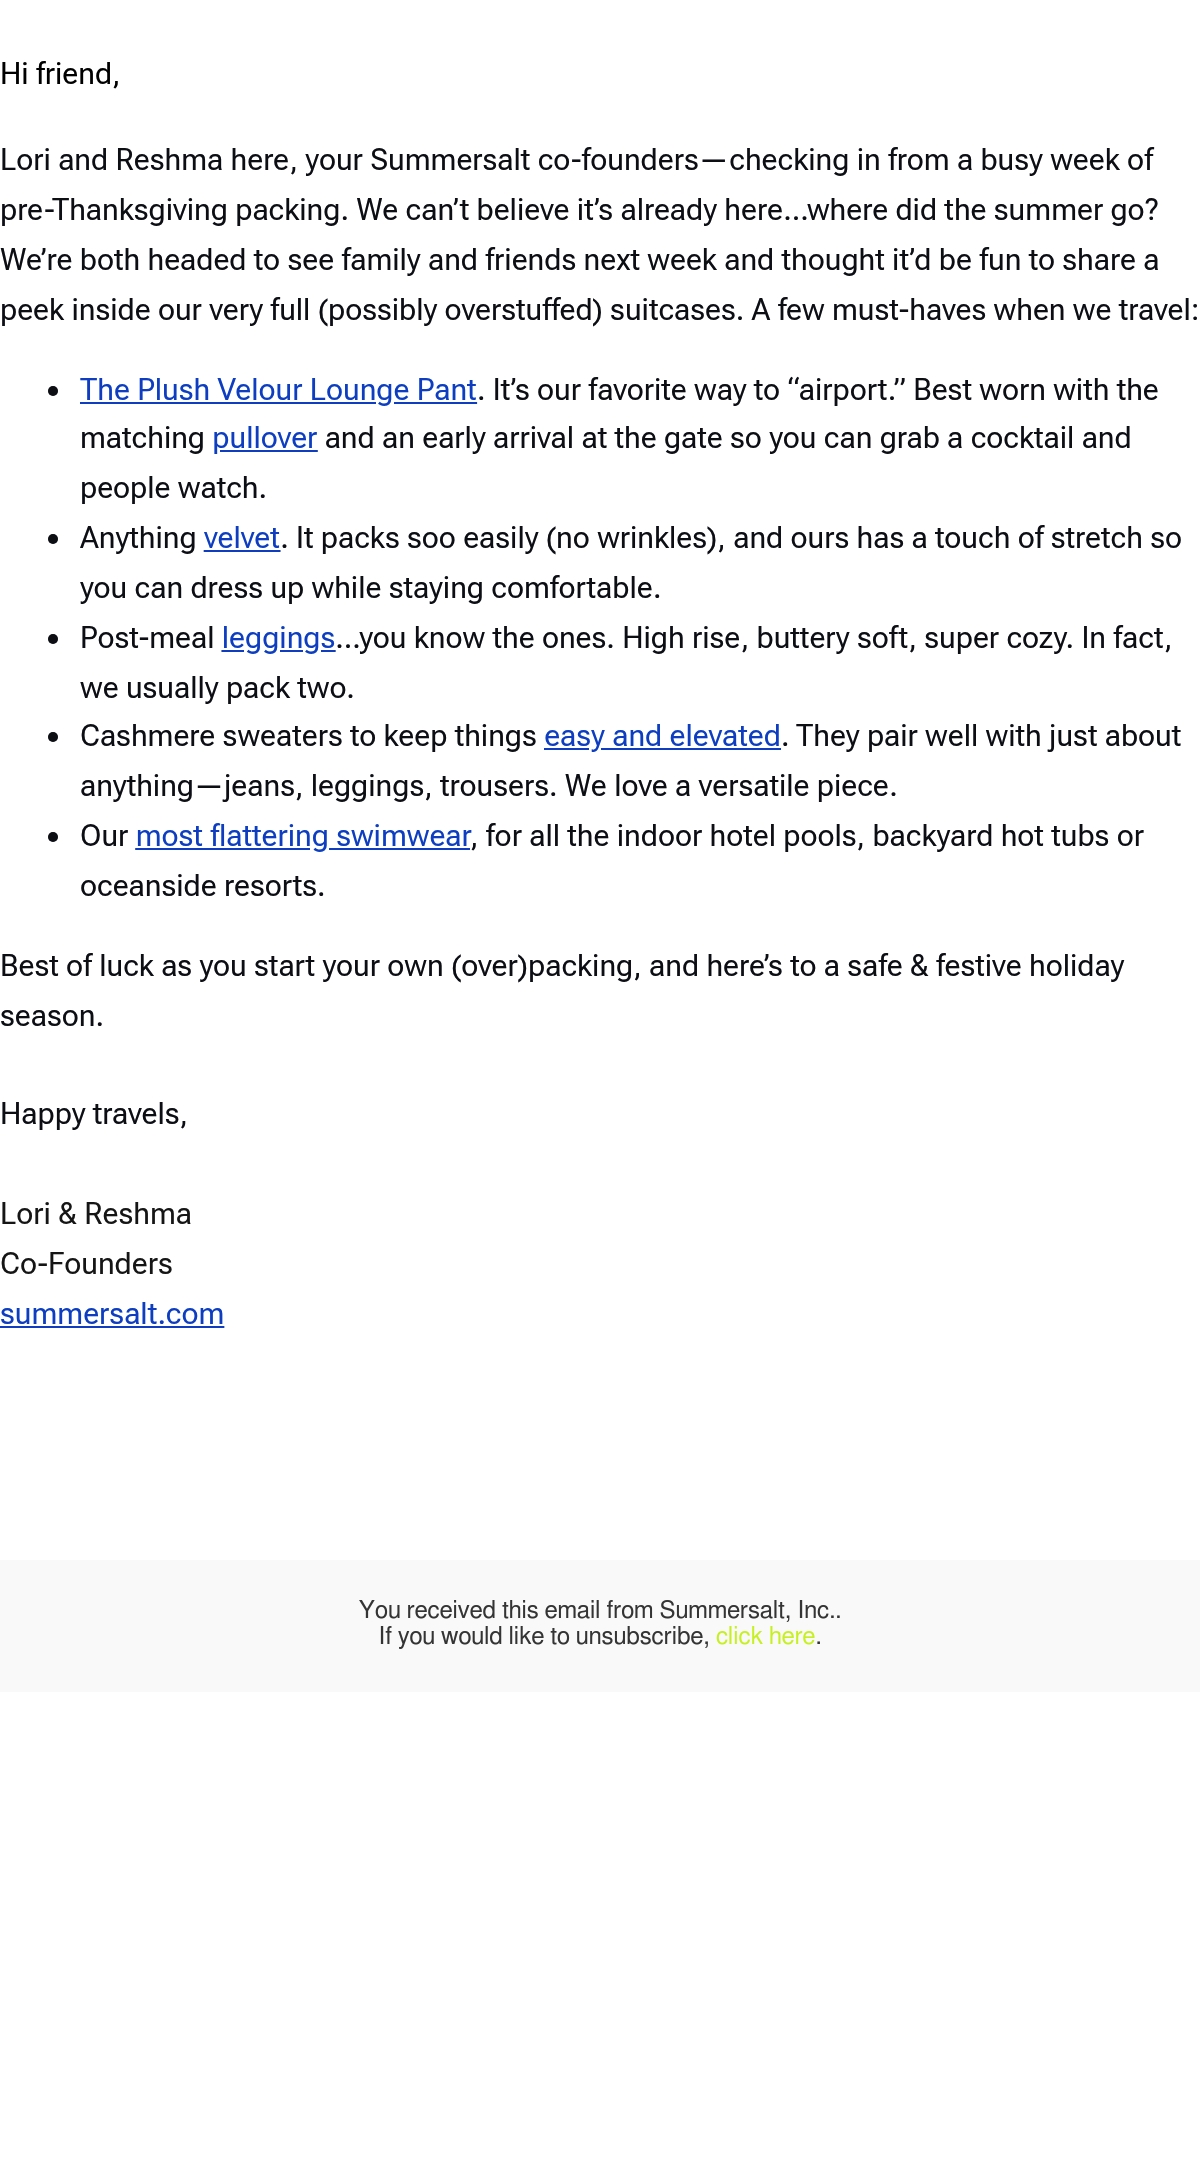
Task: Click the words people watch in first bullet
Action: pos(173,488)
